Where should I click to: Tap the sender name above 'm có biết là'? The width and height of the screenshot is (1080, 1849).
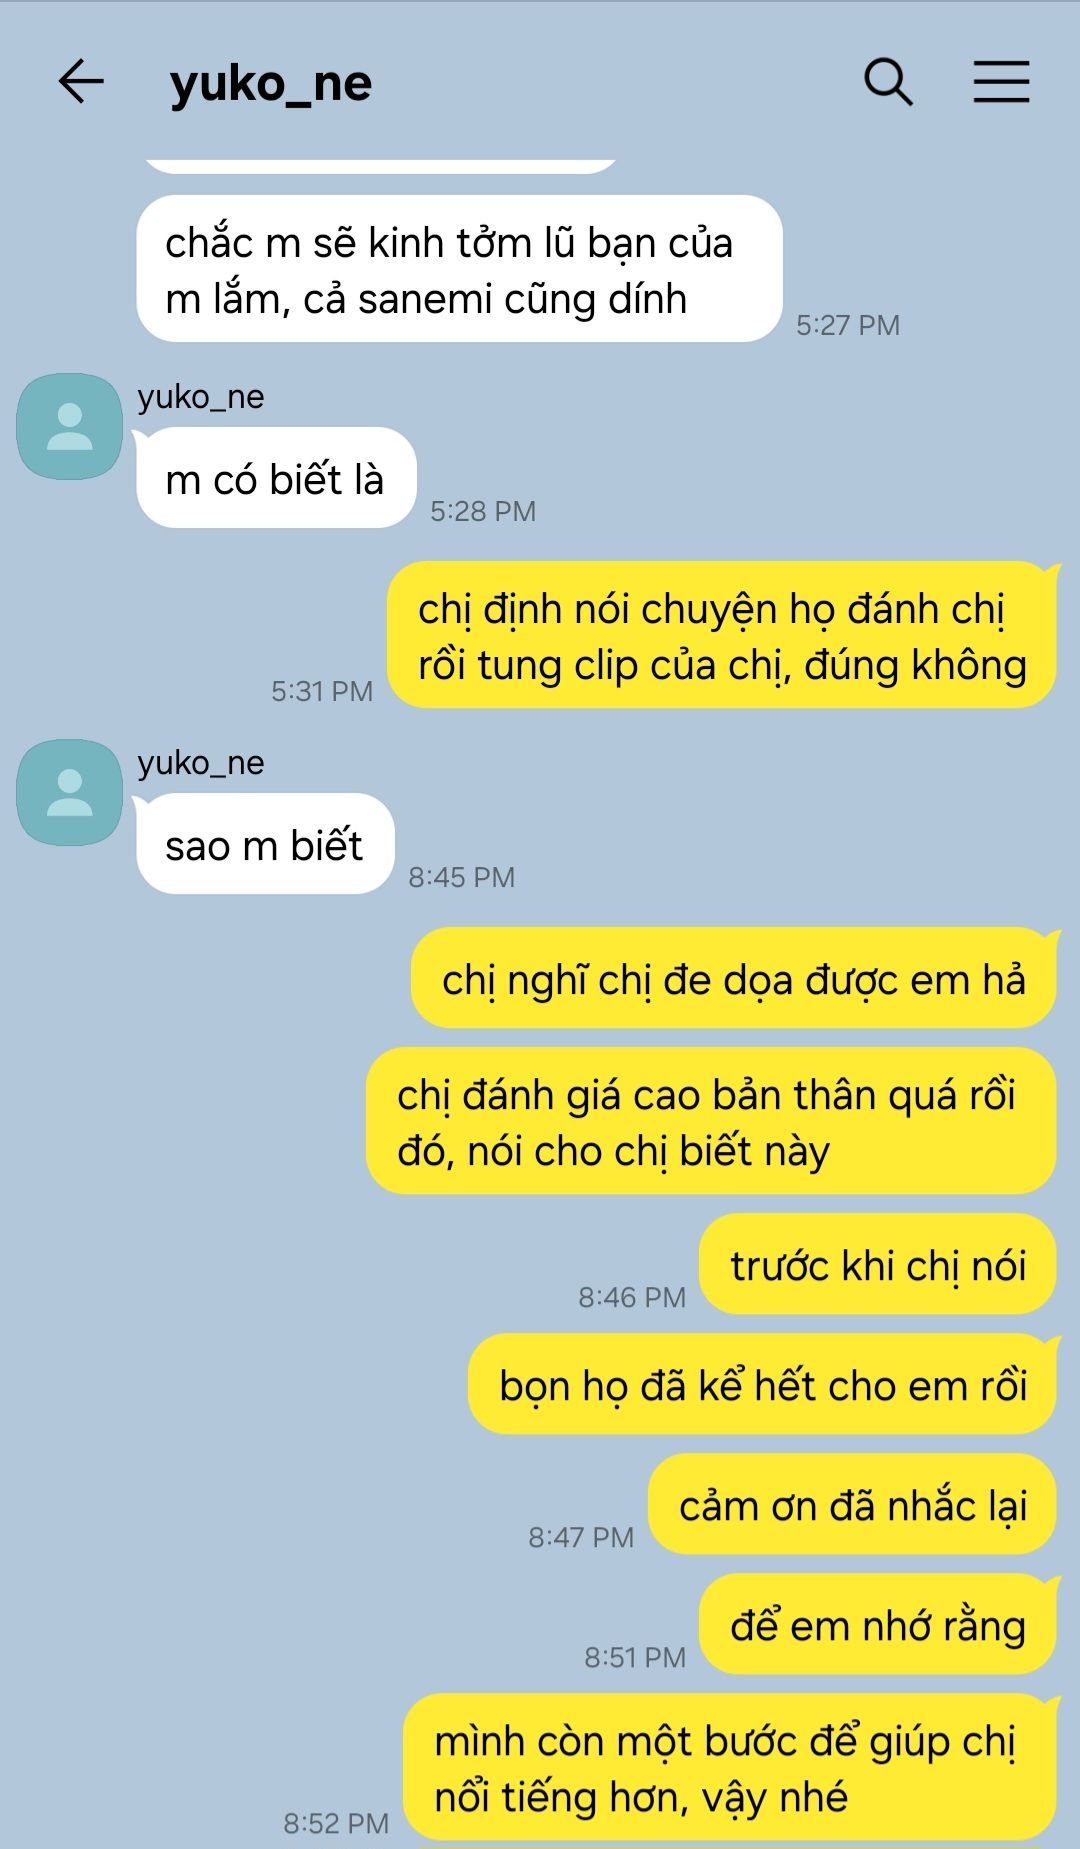pyautogui.click(x=201, y=397)
